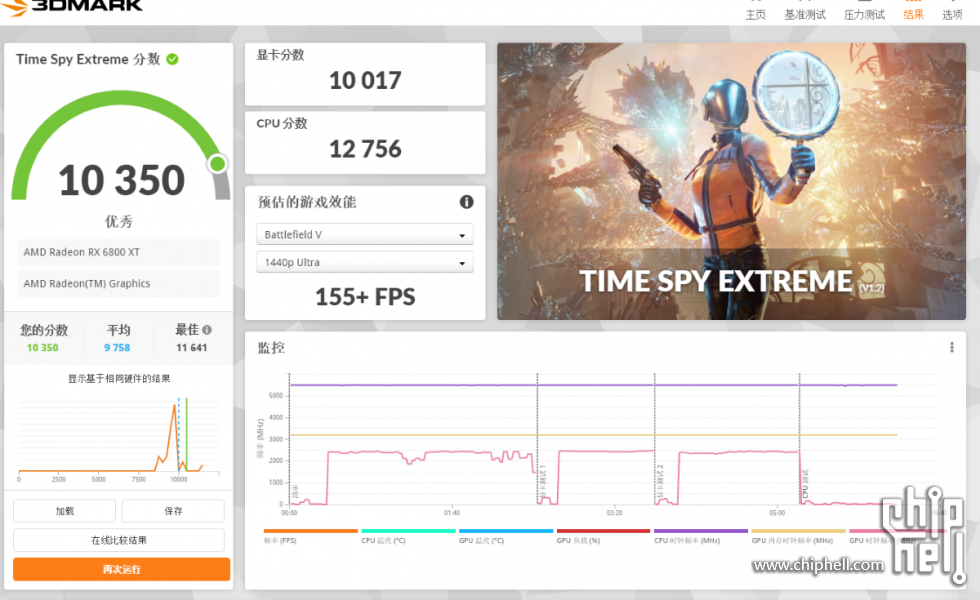Click your score value 10 350 in green
The image size is (980, 600).
coord(42,348)
